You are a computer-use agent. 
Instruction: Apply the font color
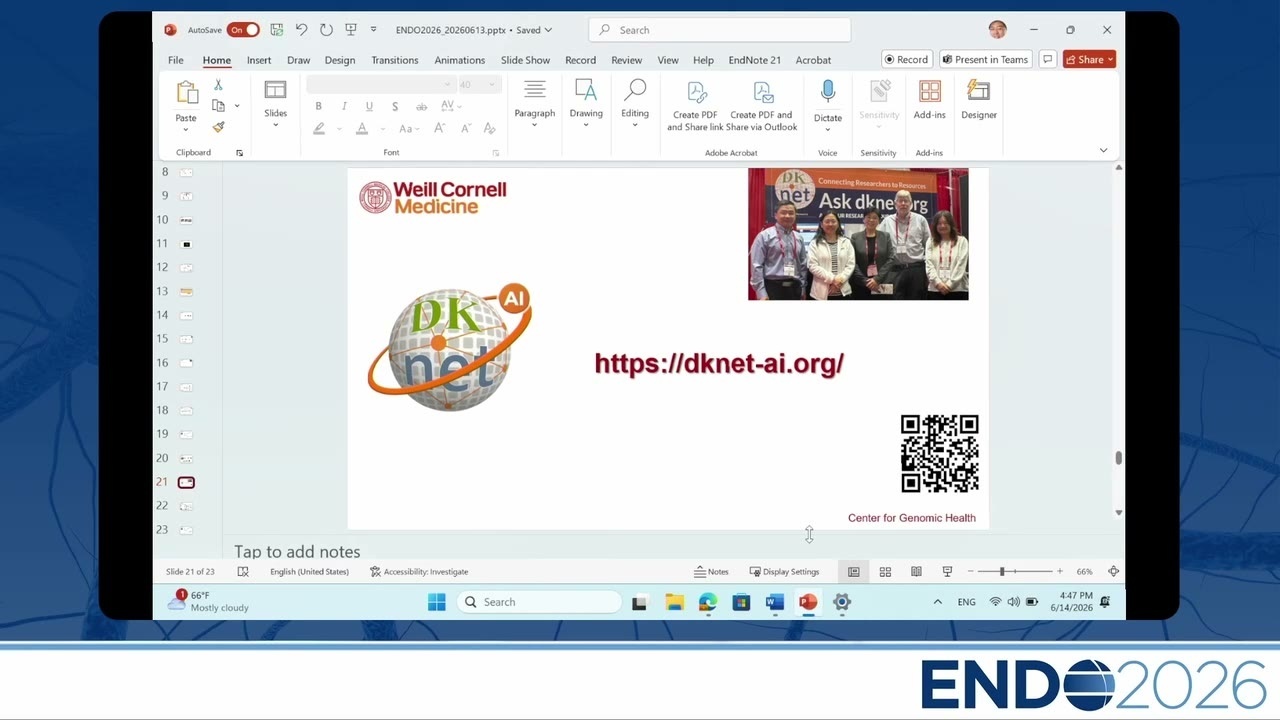pos(361,129)
